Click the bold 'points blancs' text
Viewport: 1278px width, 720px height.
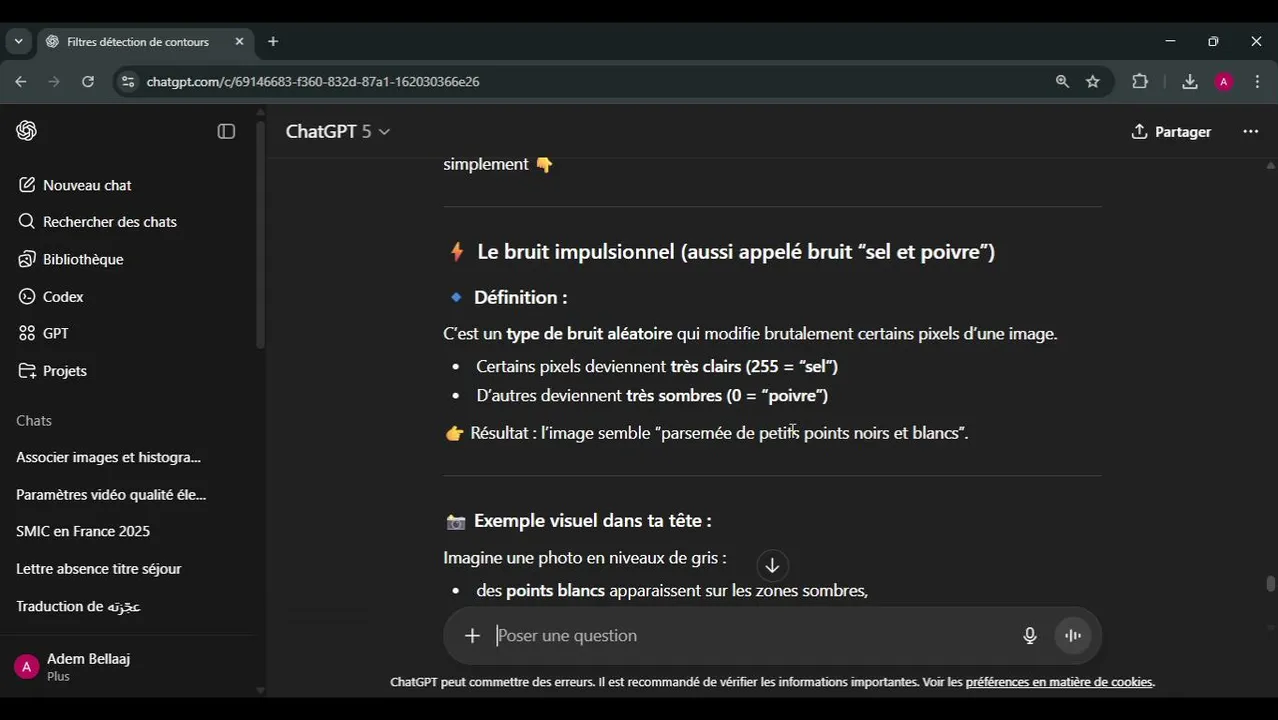tap(555, 591)
